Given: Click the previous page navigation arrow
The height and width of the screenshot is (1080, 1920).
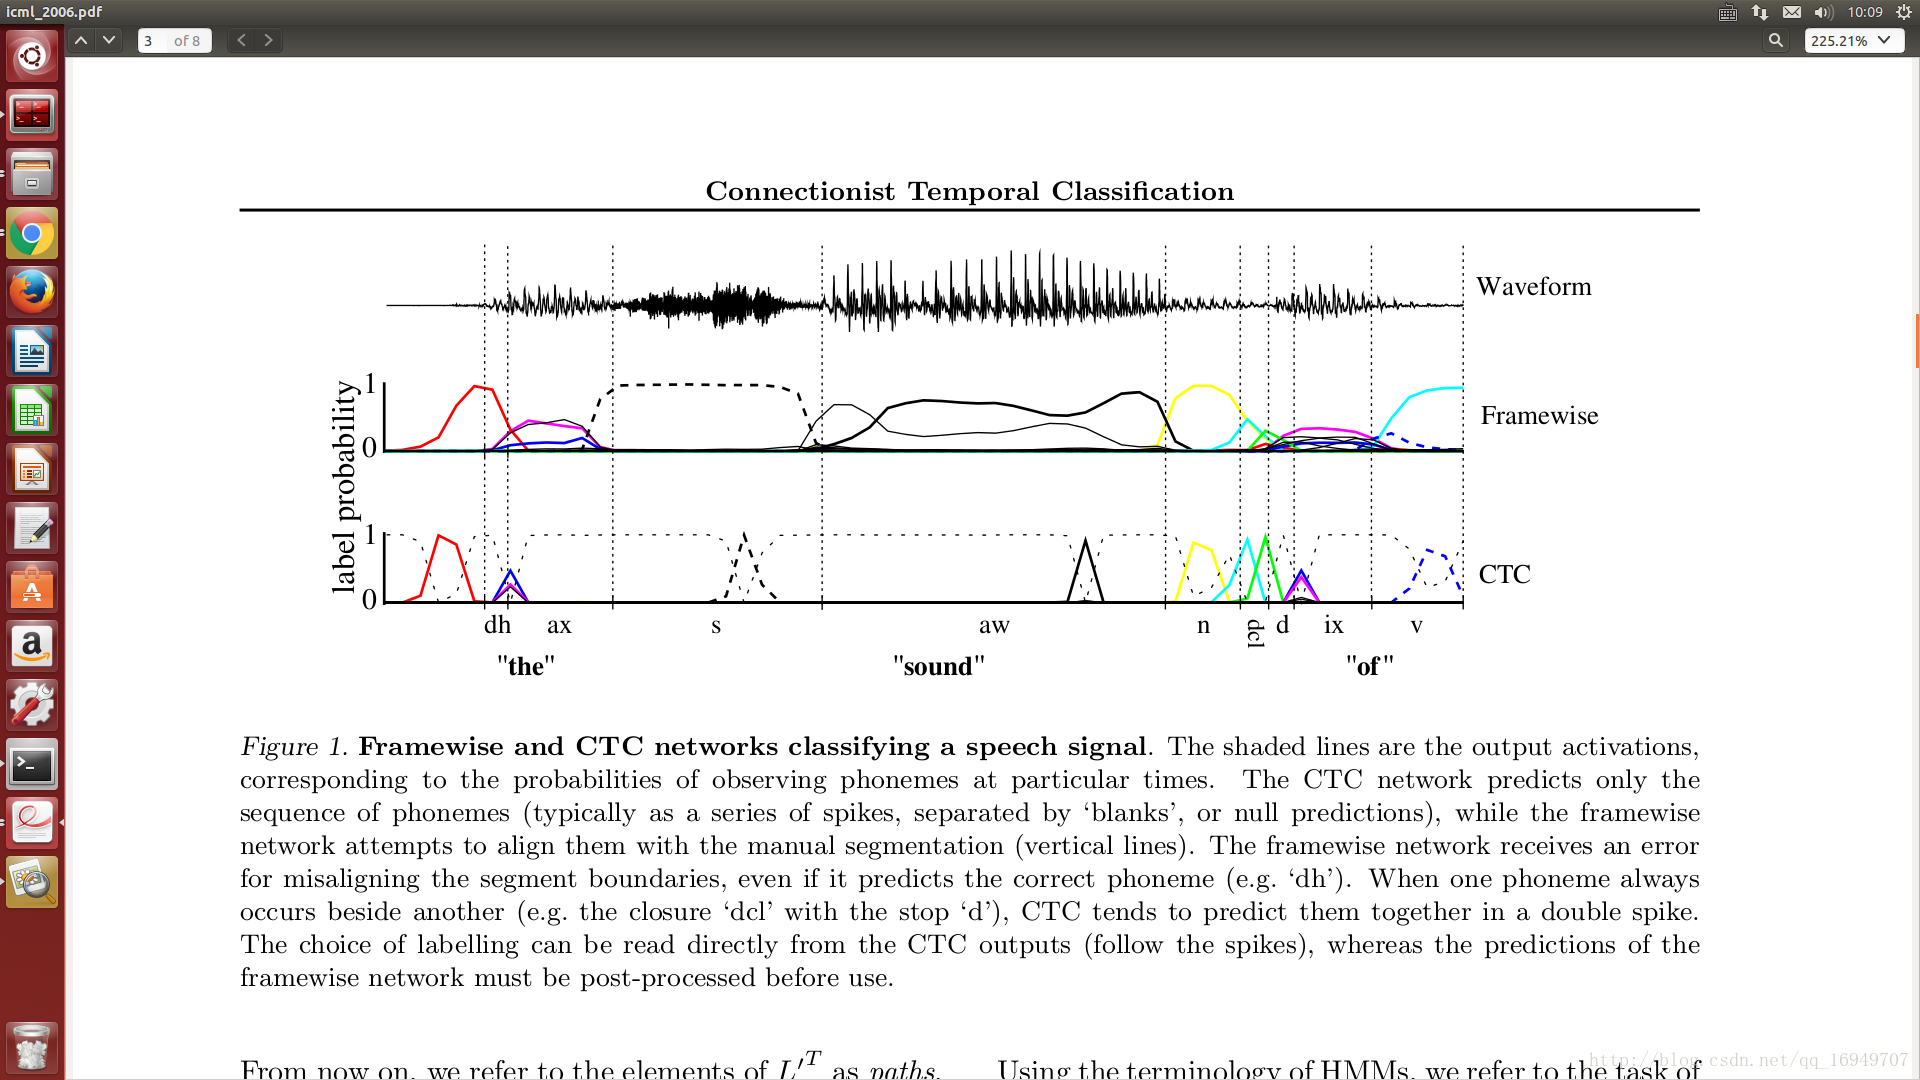Looking at the screenshot, I should coord(241,41).
